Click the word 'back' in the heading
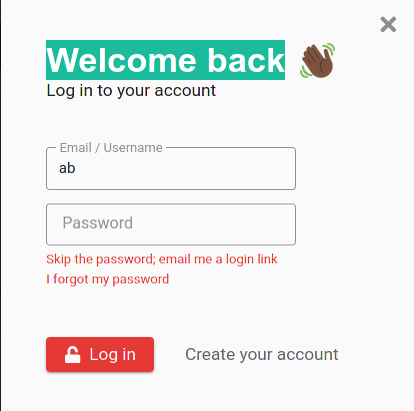This screenshot has width=414, height=411. 246,60
